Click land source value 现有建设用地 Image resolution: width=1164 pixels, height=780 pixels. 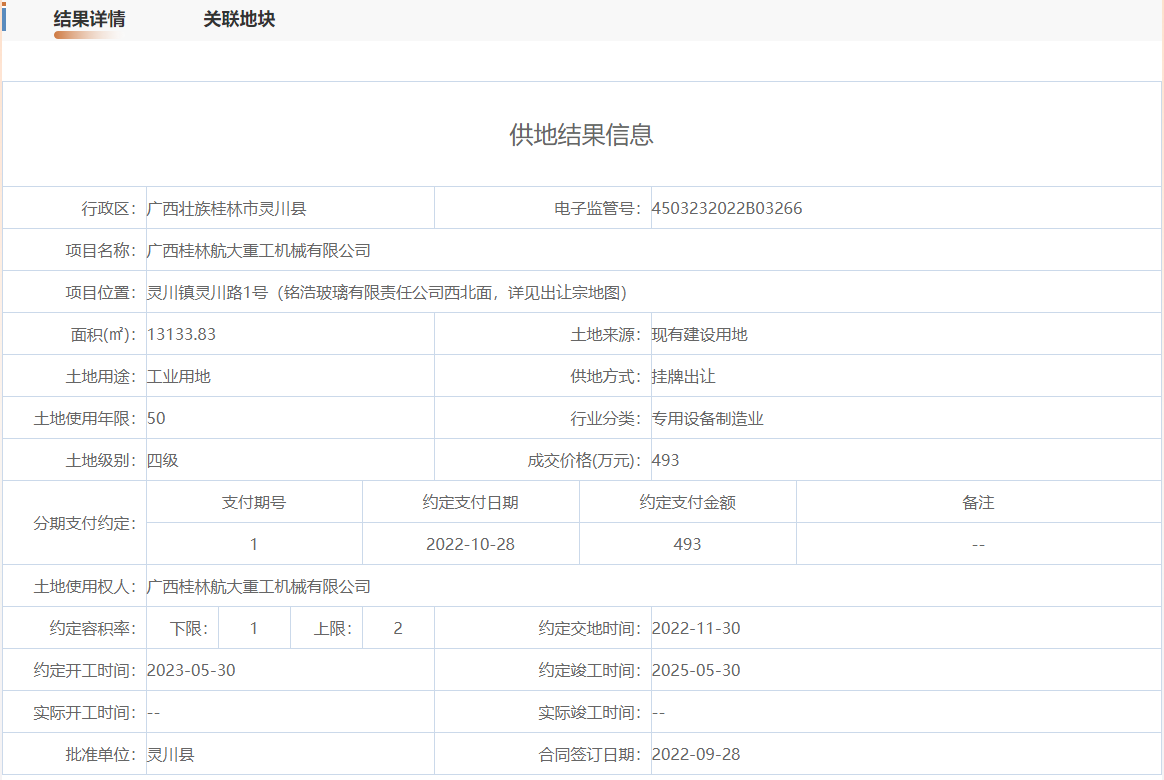[x=699, y=335]
